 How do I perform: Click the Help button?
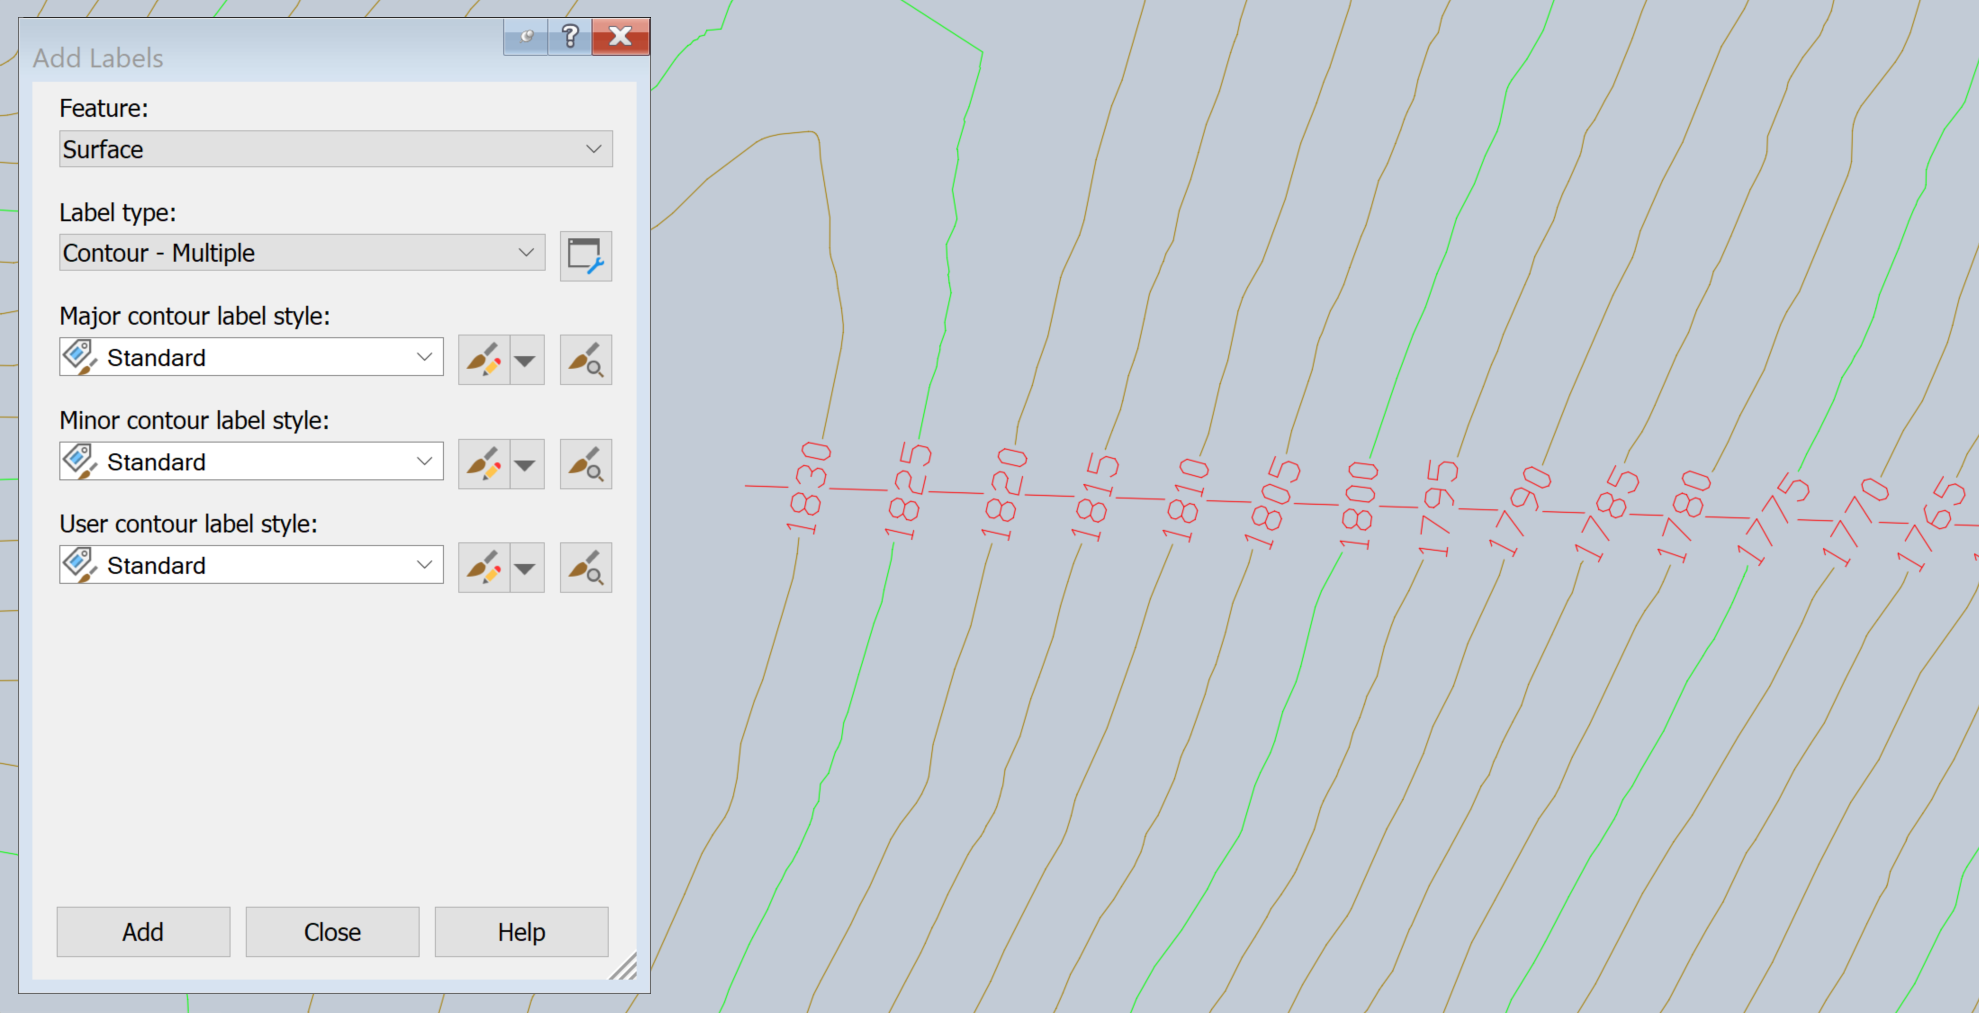coord(521,931)
